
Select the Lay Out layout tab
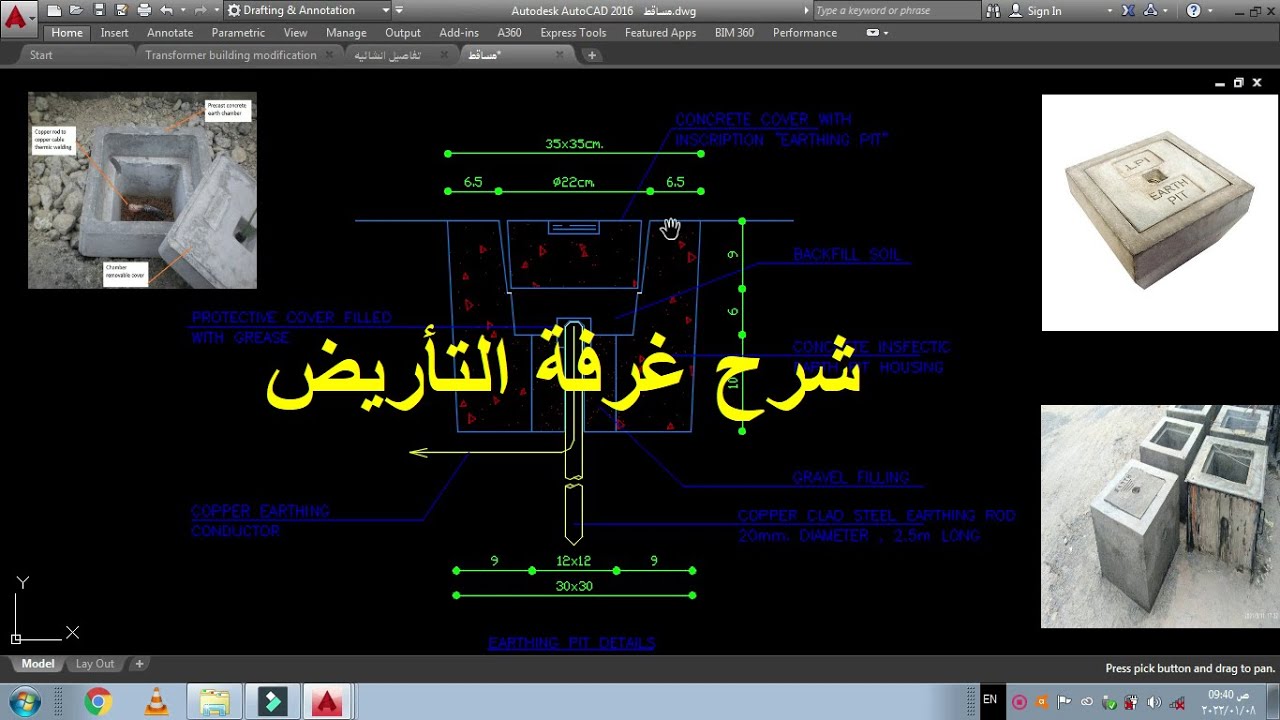coord(95,664)
